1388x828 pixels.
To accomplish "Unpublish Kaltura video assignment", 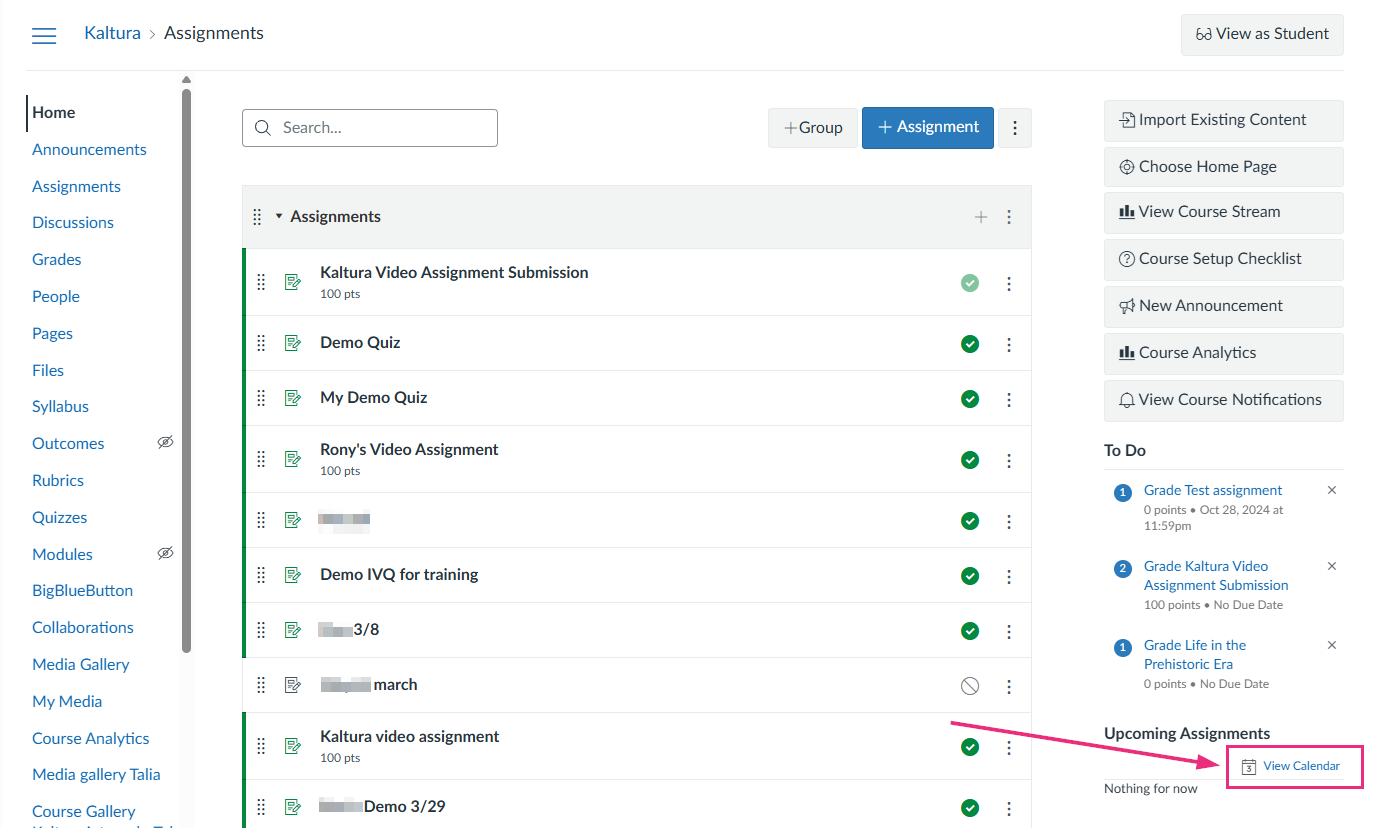I will [969, 747].
